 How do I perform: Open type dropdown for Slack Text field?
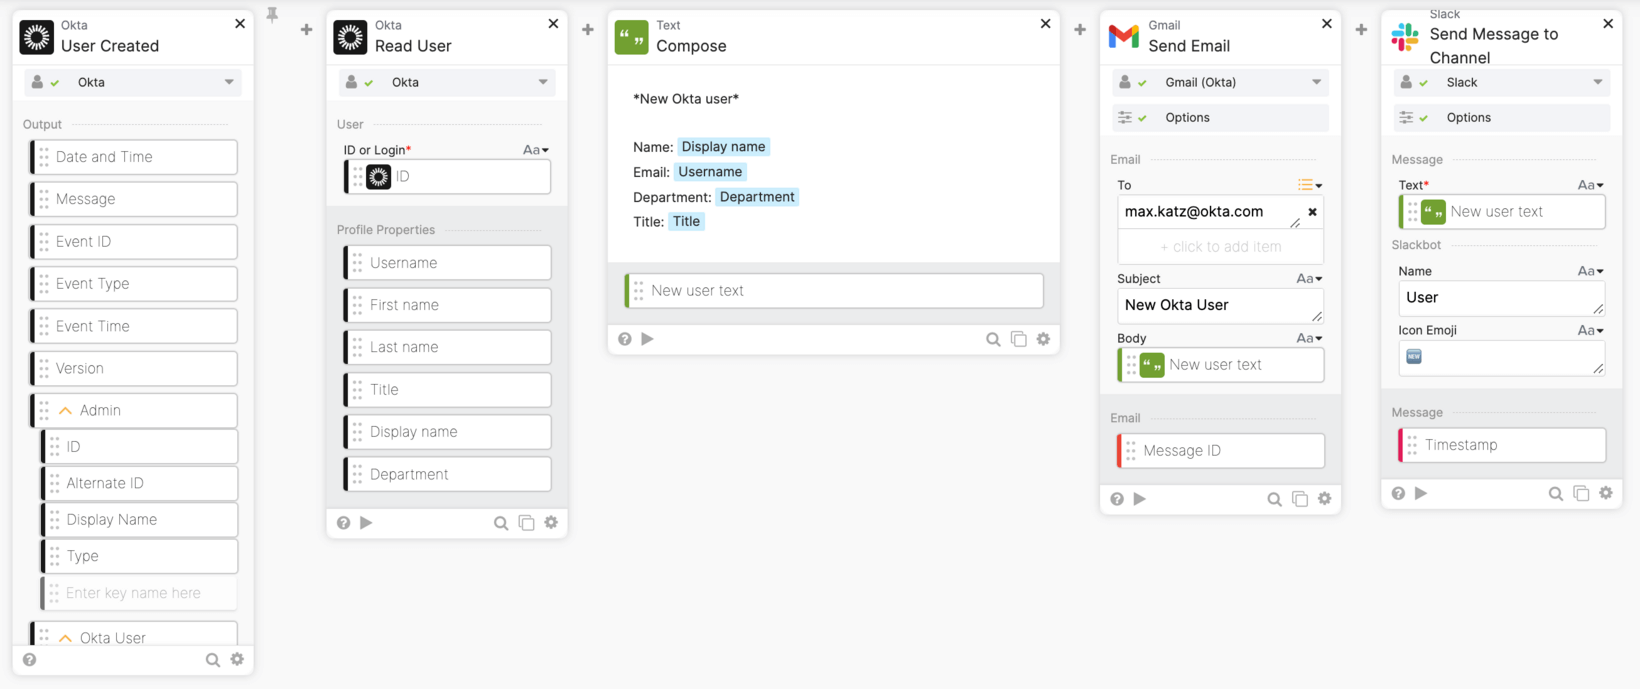pyautogui.click(x=1591, y=185)
